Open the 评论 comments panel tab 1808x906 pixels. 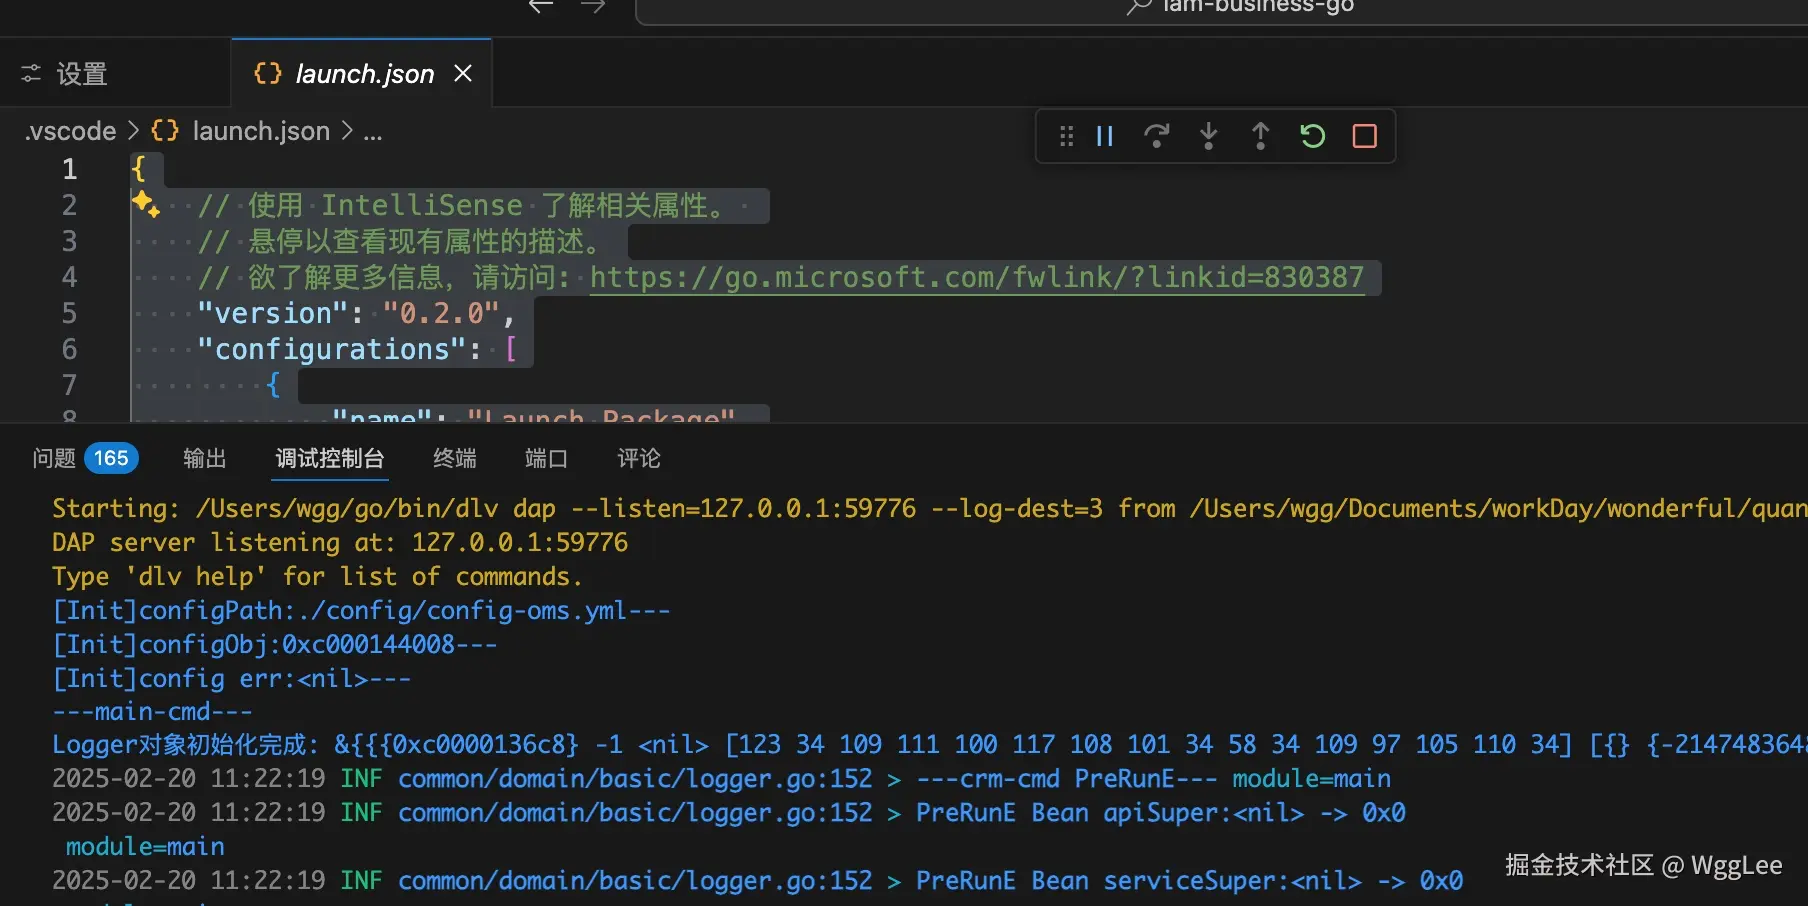click(639, 458)
